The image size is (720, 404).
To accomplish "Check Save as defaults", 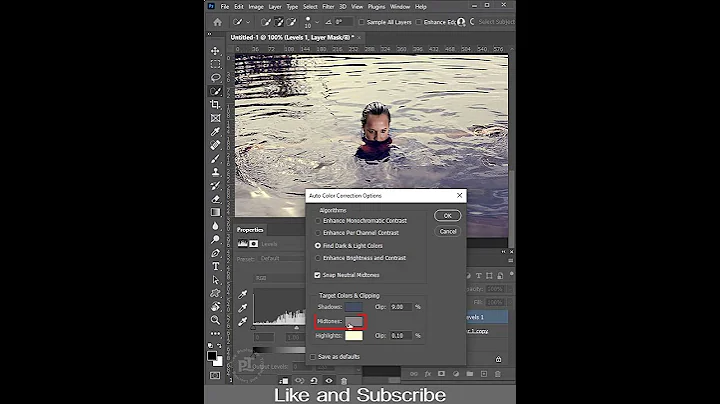I will [x=313, y=357].
